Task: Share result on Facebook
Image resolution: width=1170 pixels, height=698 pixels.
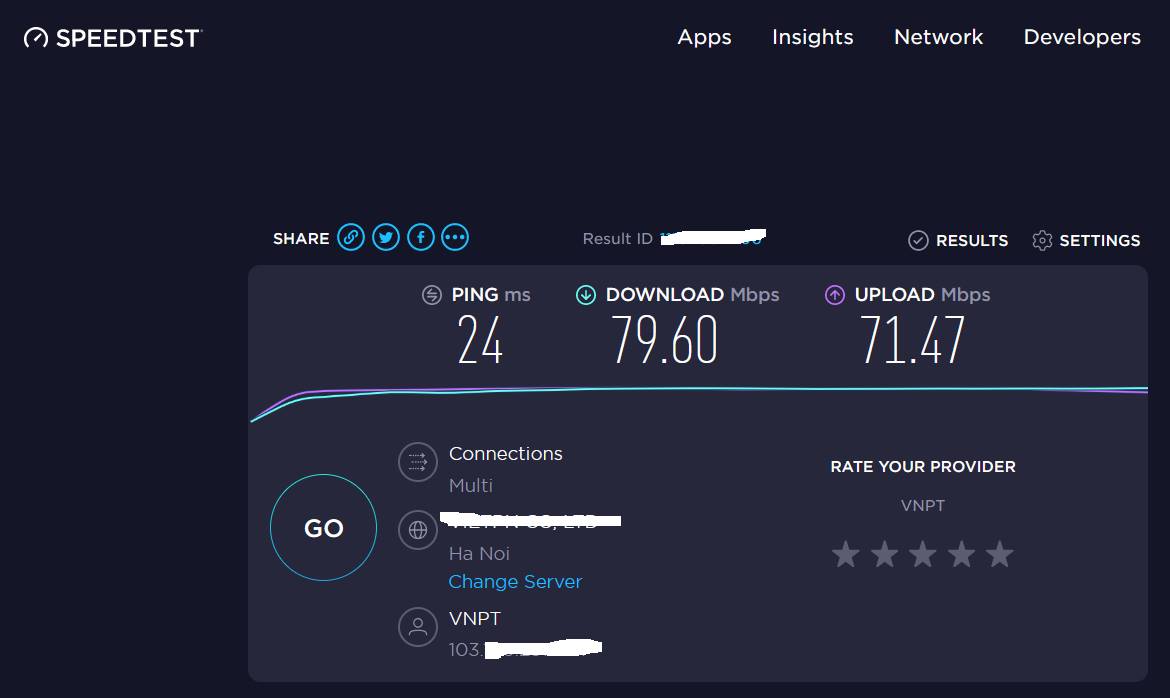Action: pyautogui.click(x=421, y=237)
